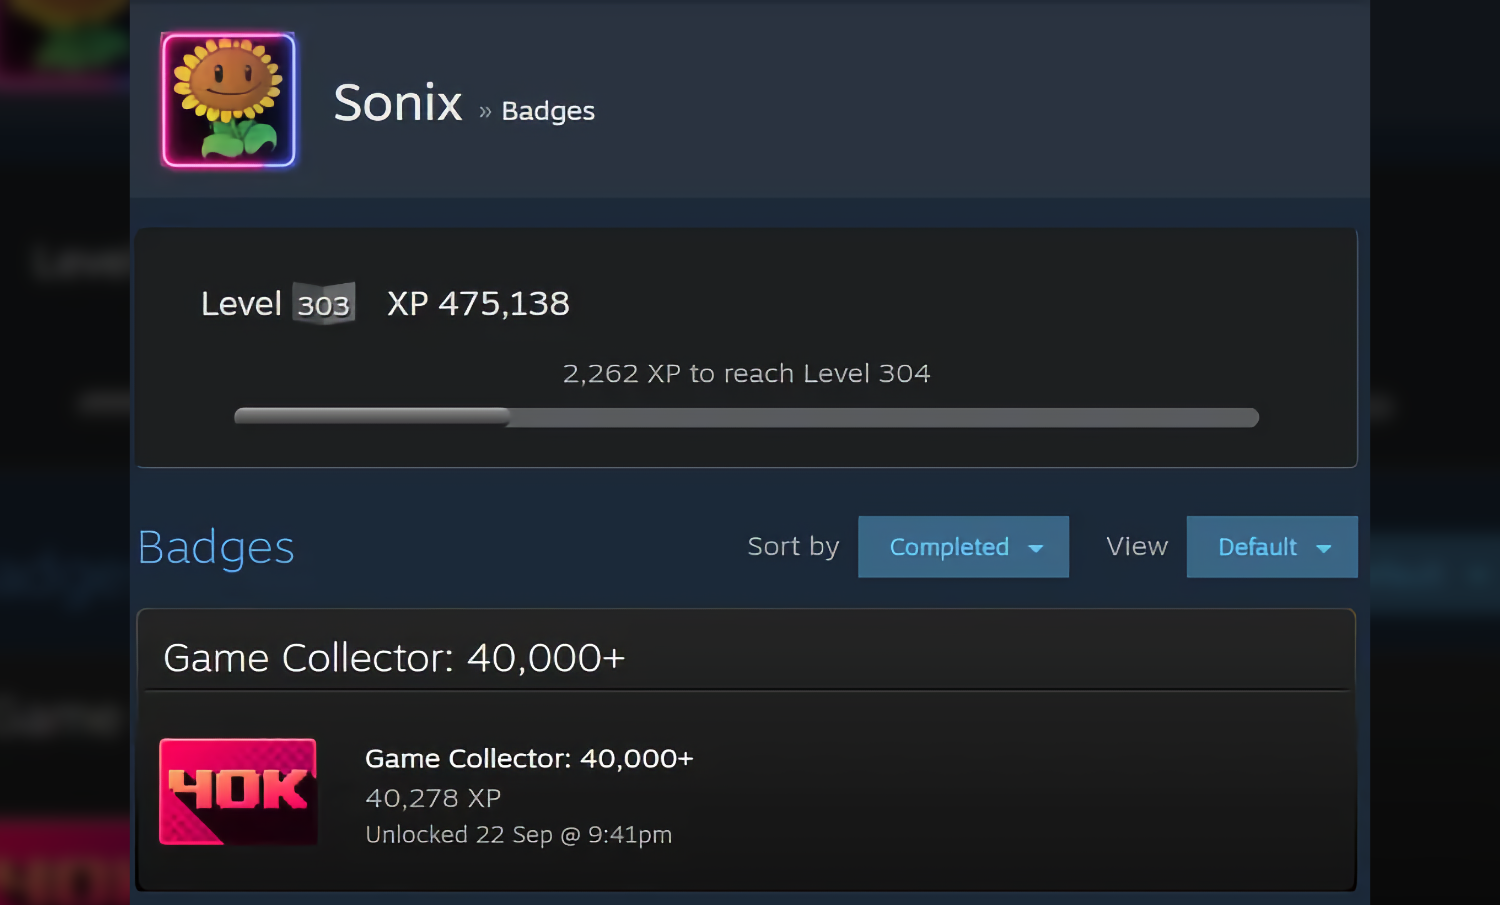
Task: Click the breadcrumb separator after Sonix
Action: pos(485,112)
